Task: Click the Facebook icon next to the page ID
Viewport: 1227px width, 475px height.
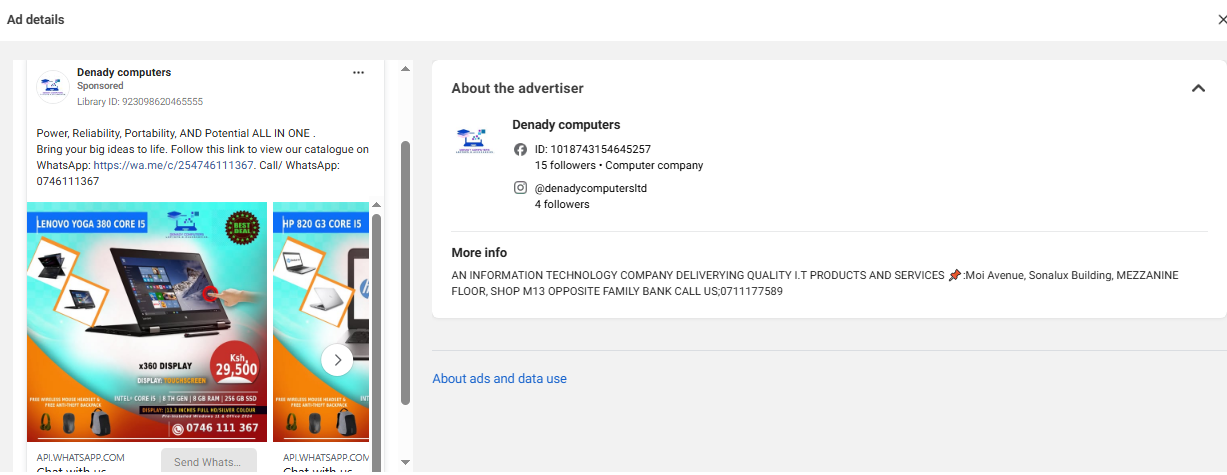Action: coord(520,149)
